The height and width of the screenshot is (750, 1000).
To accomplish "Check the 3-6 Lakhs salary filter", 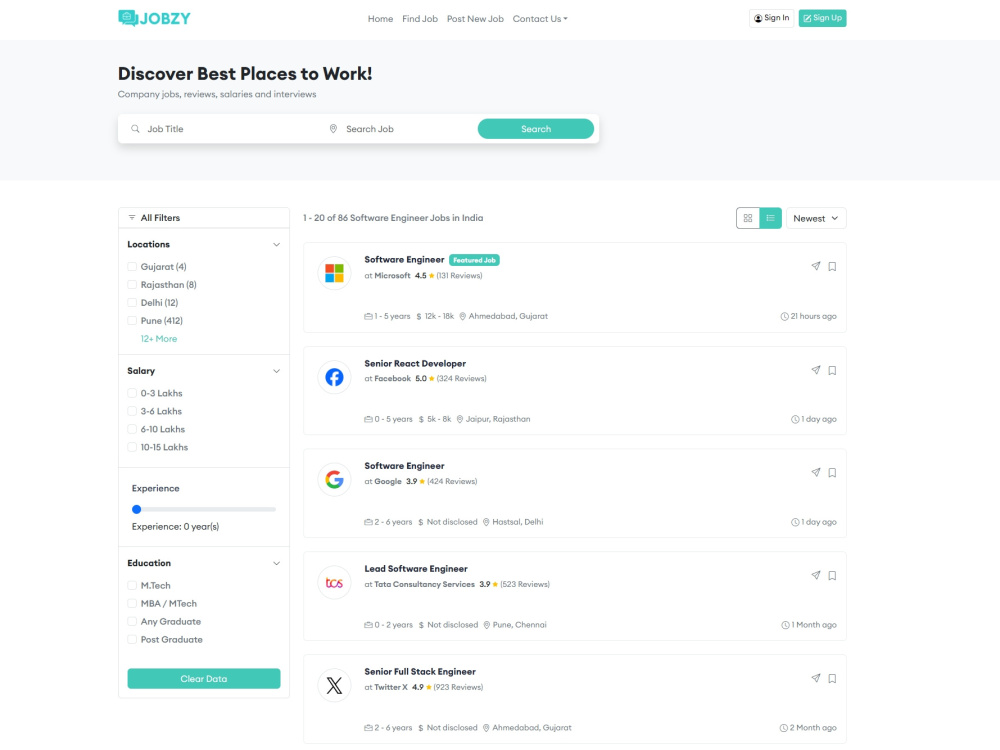I will [x=132, y=411].
